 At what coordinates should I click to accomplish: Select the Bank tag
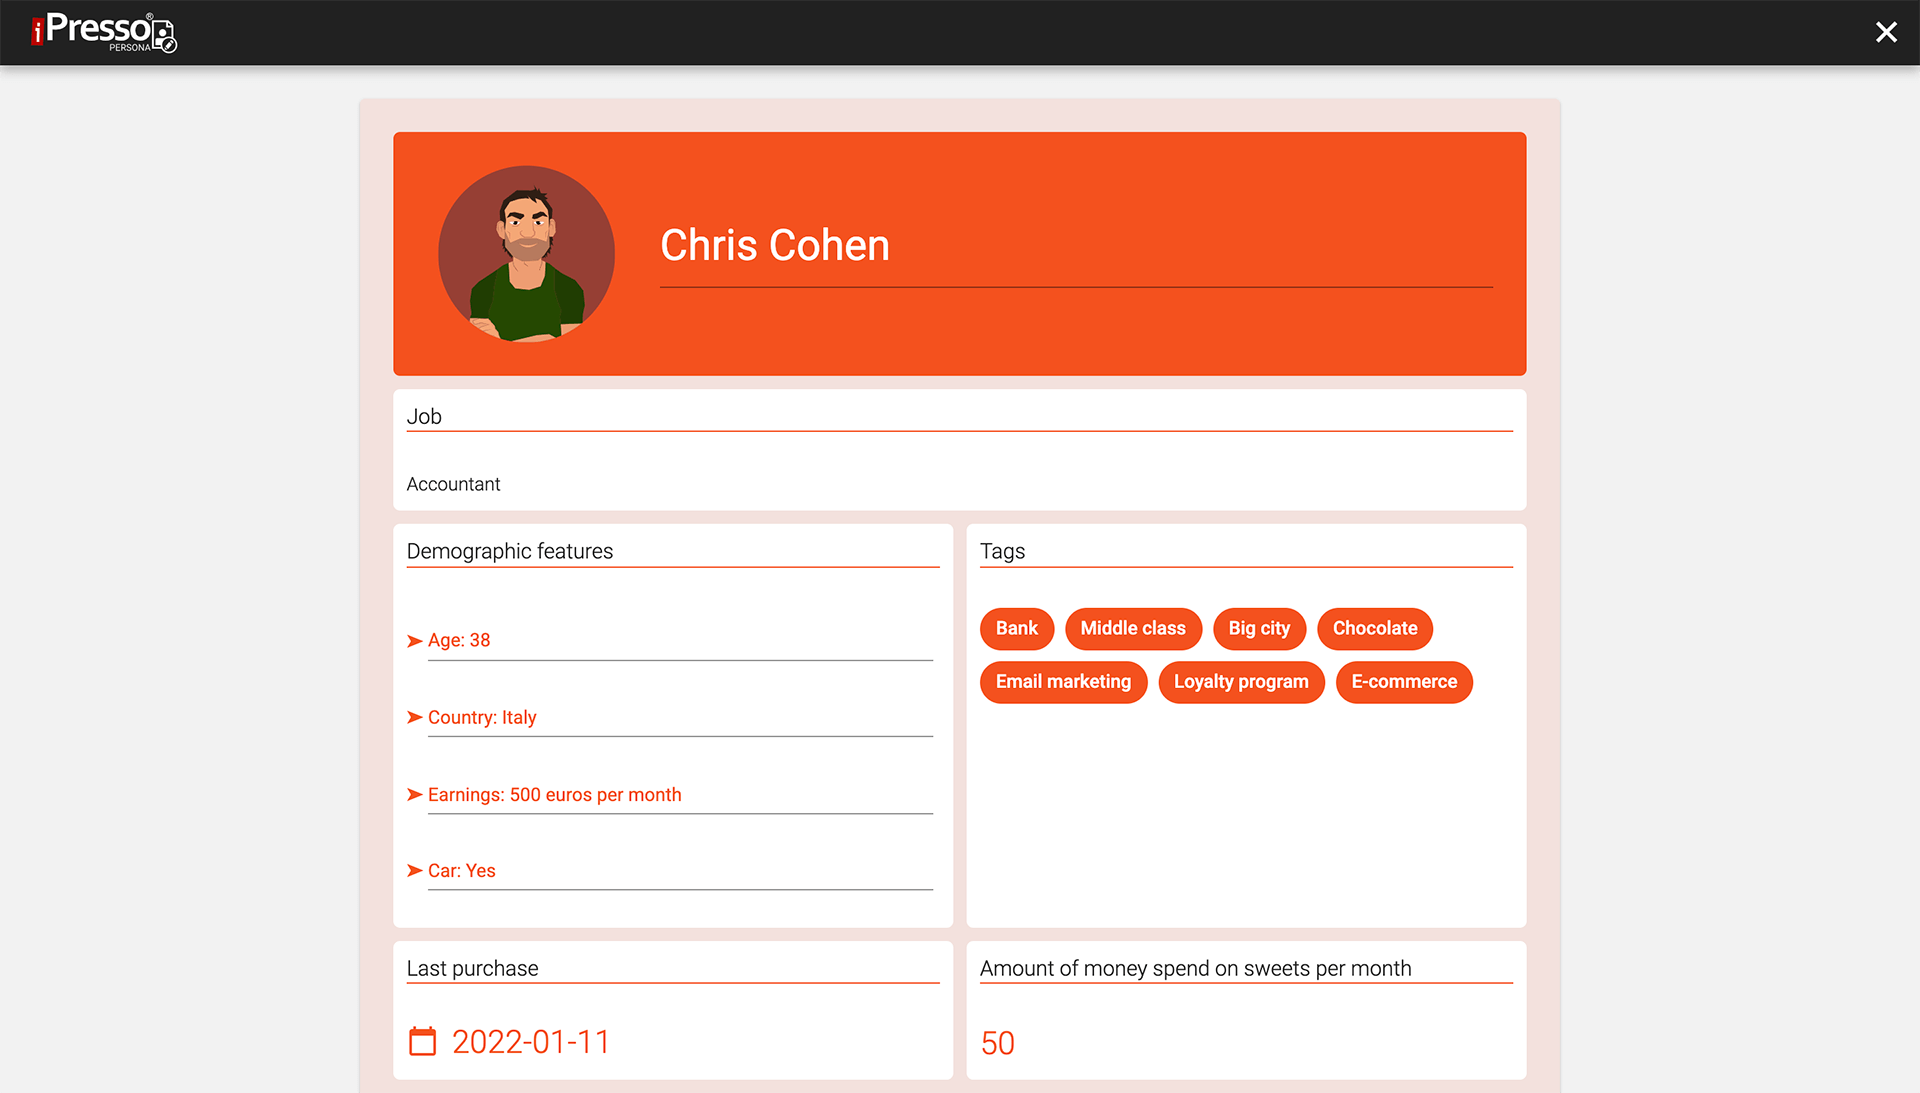coord(1016,629)
